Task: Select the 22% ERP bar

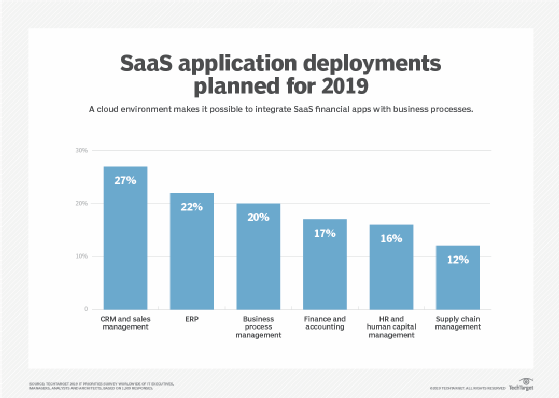Action: 192,251
